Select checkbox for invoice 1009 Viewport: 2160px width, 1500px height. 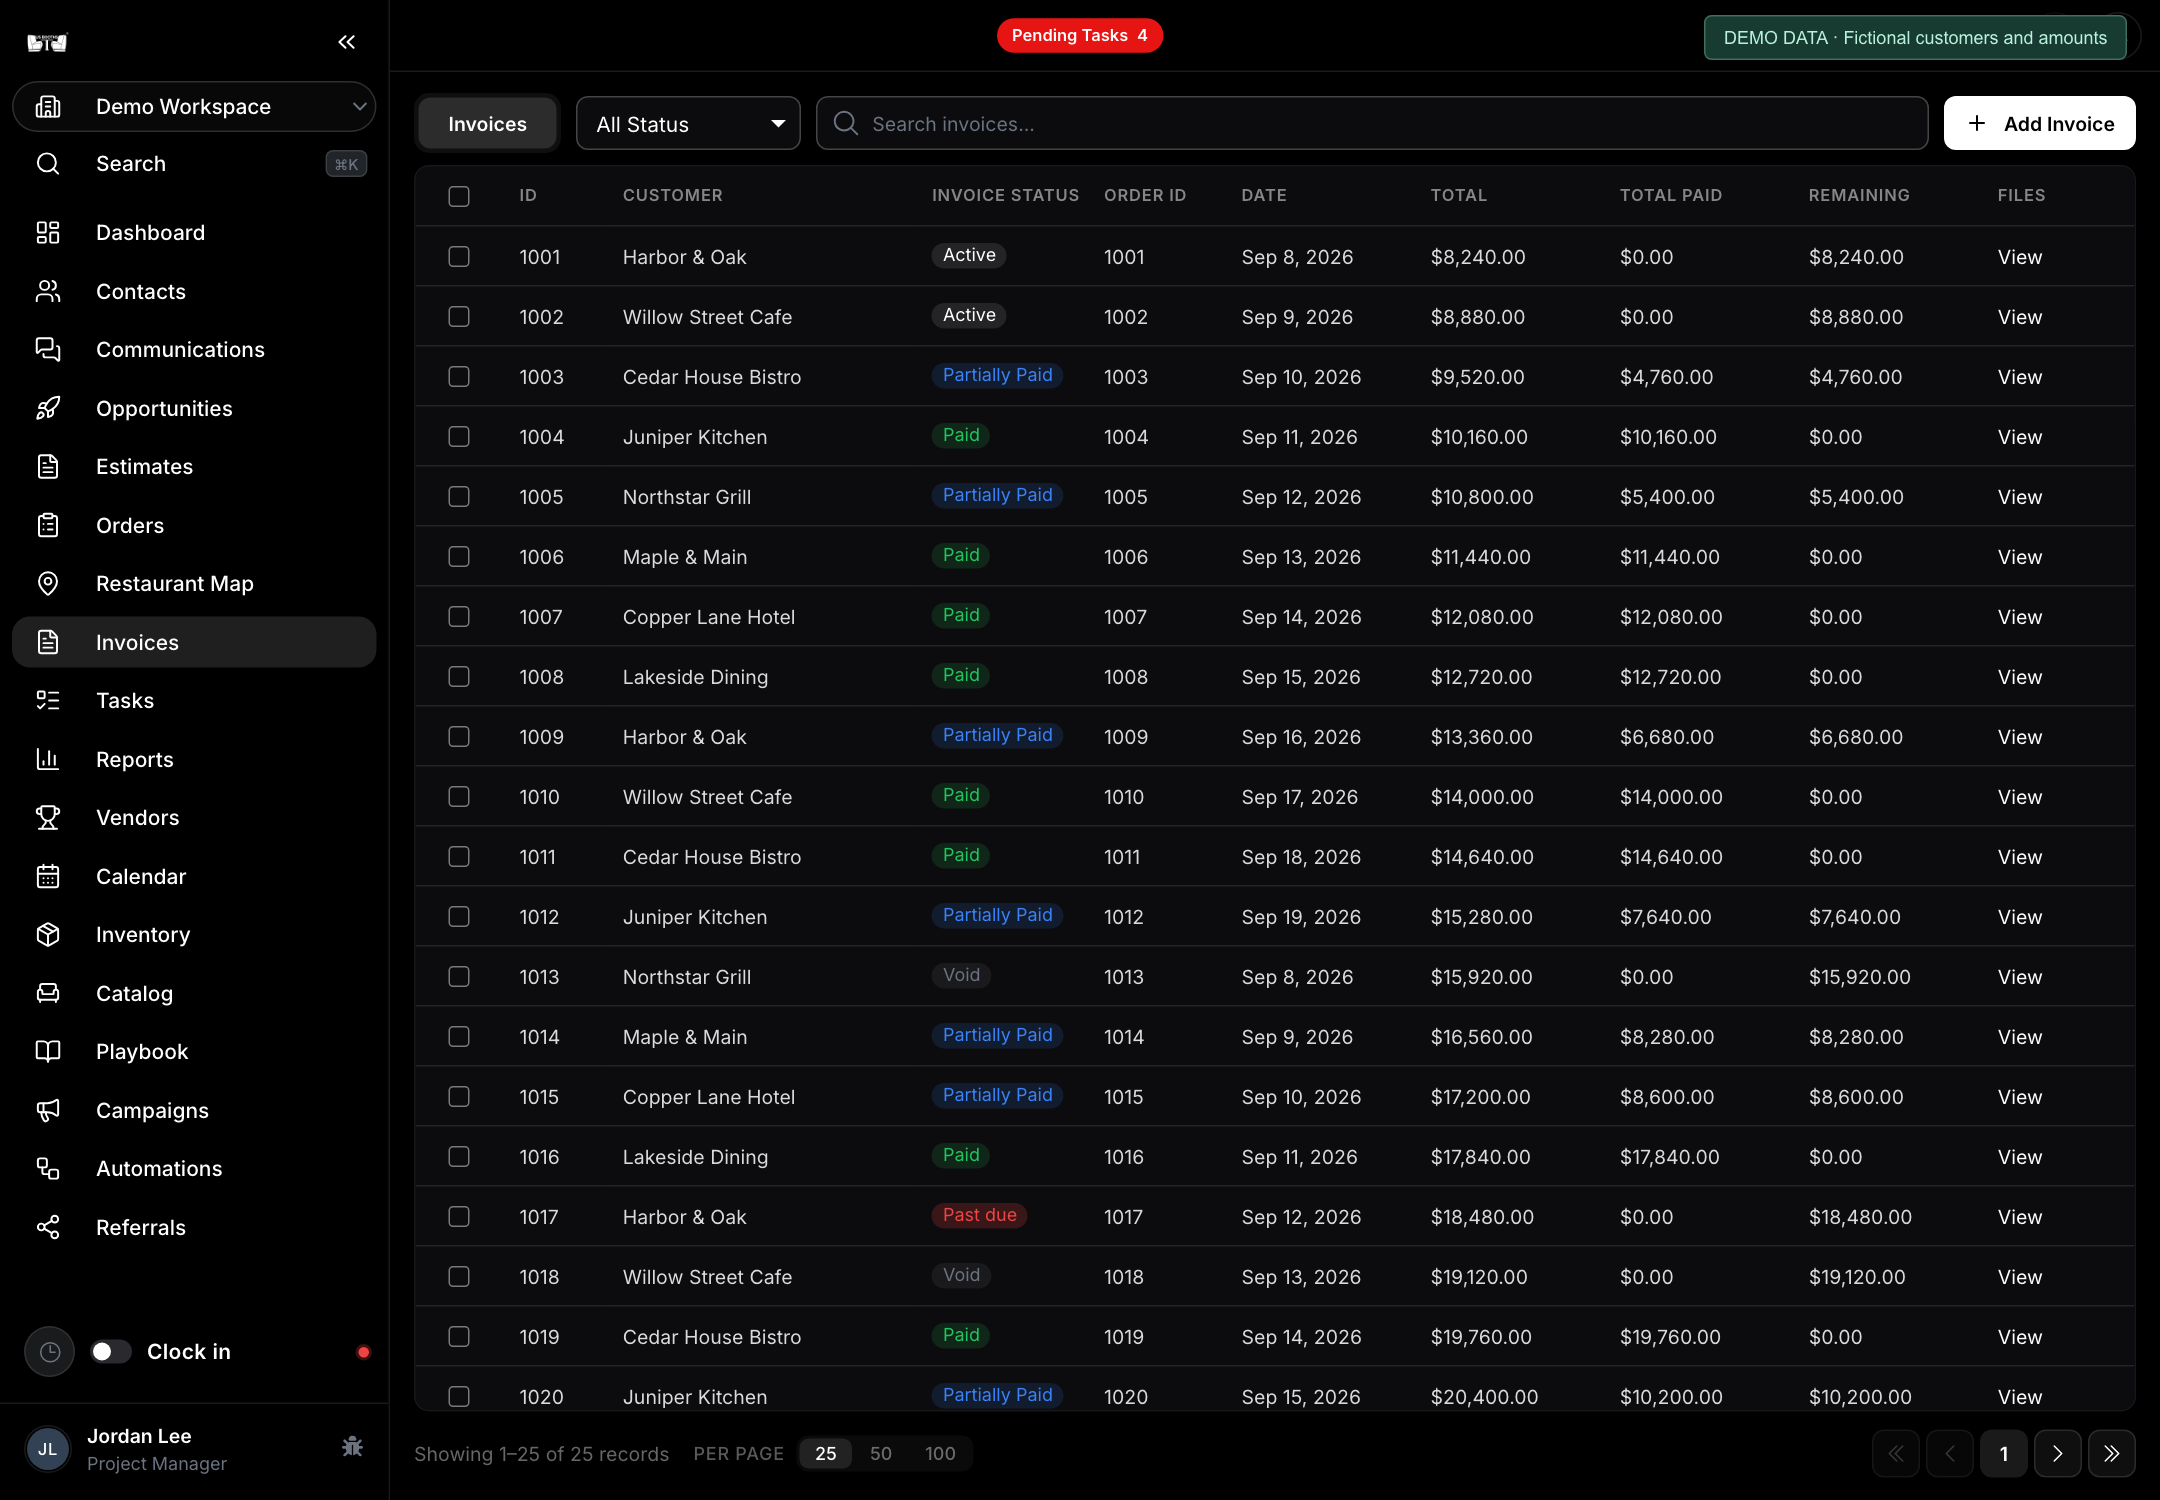tap(459, 737)
